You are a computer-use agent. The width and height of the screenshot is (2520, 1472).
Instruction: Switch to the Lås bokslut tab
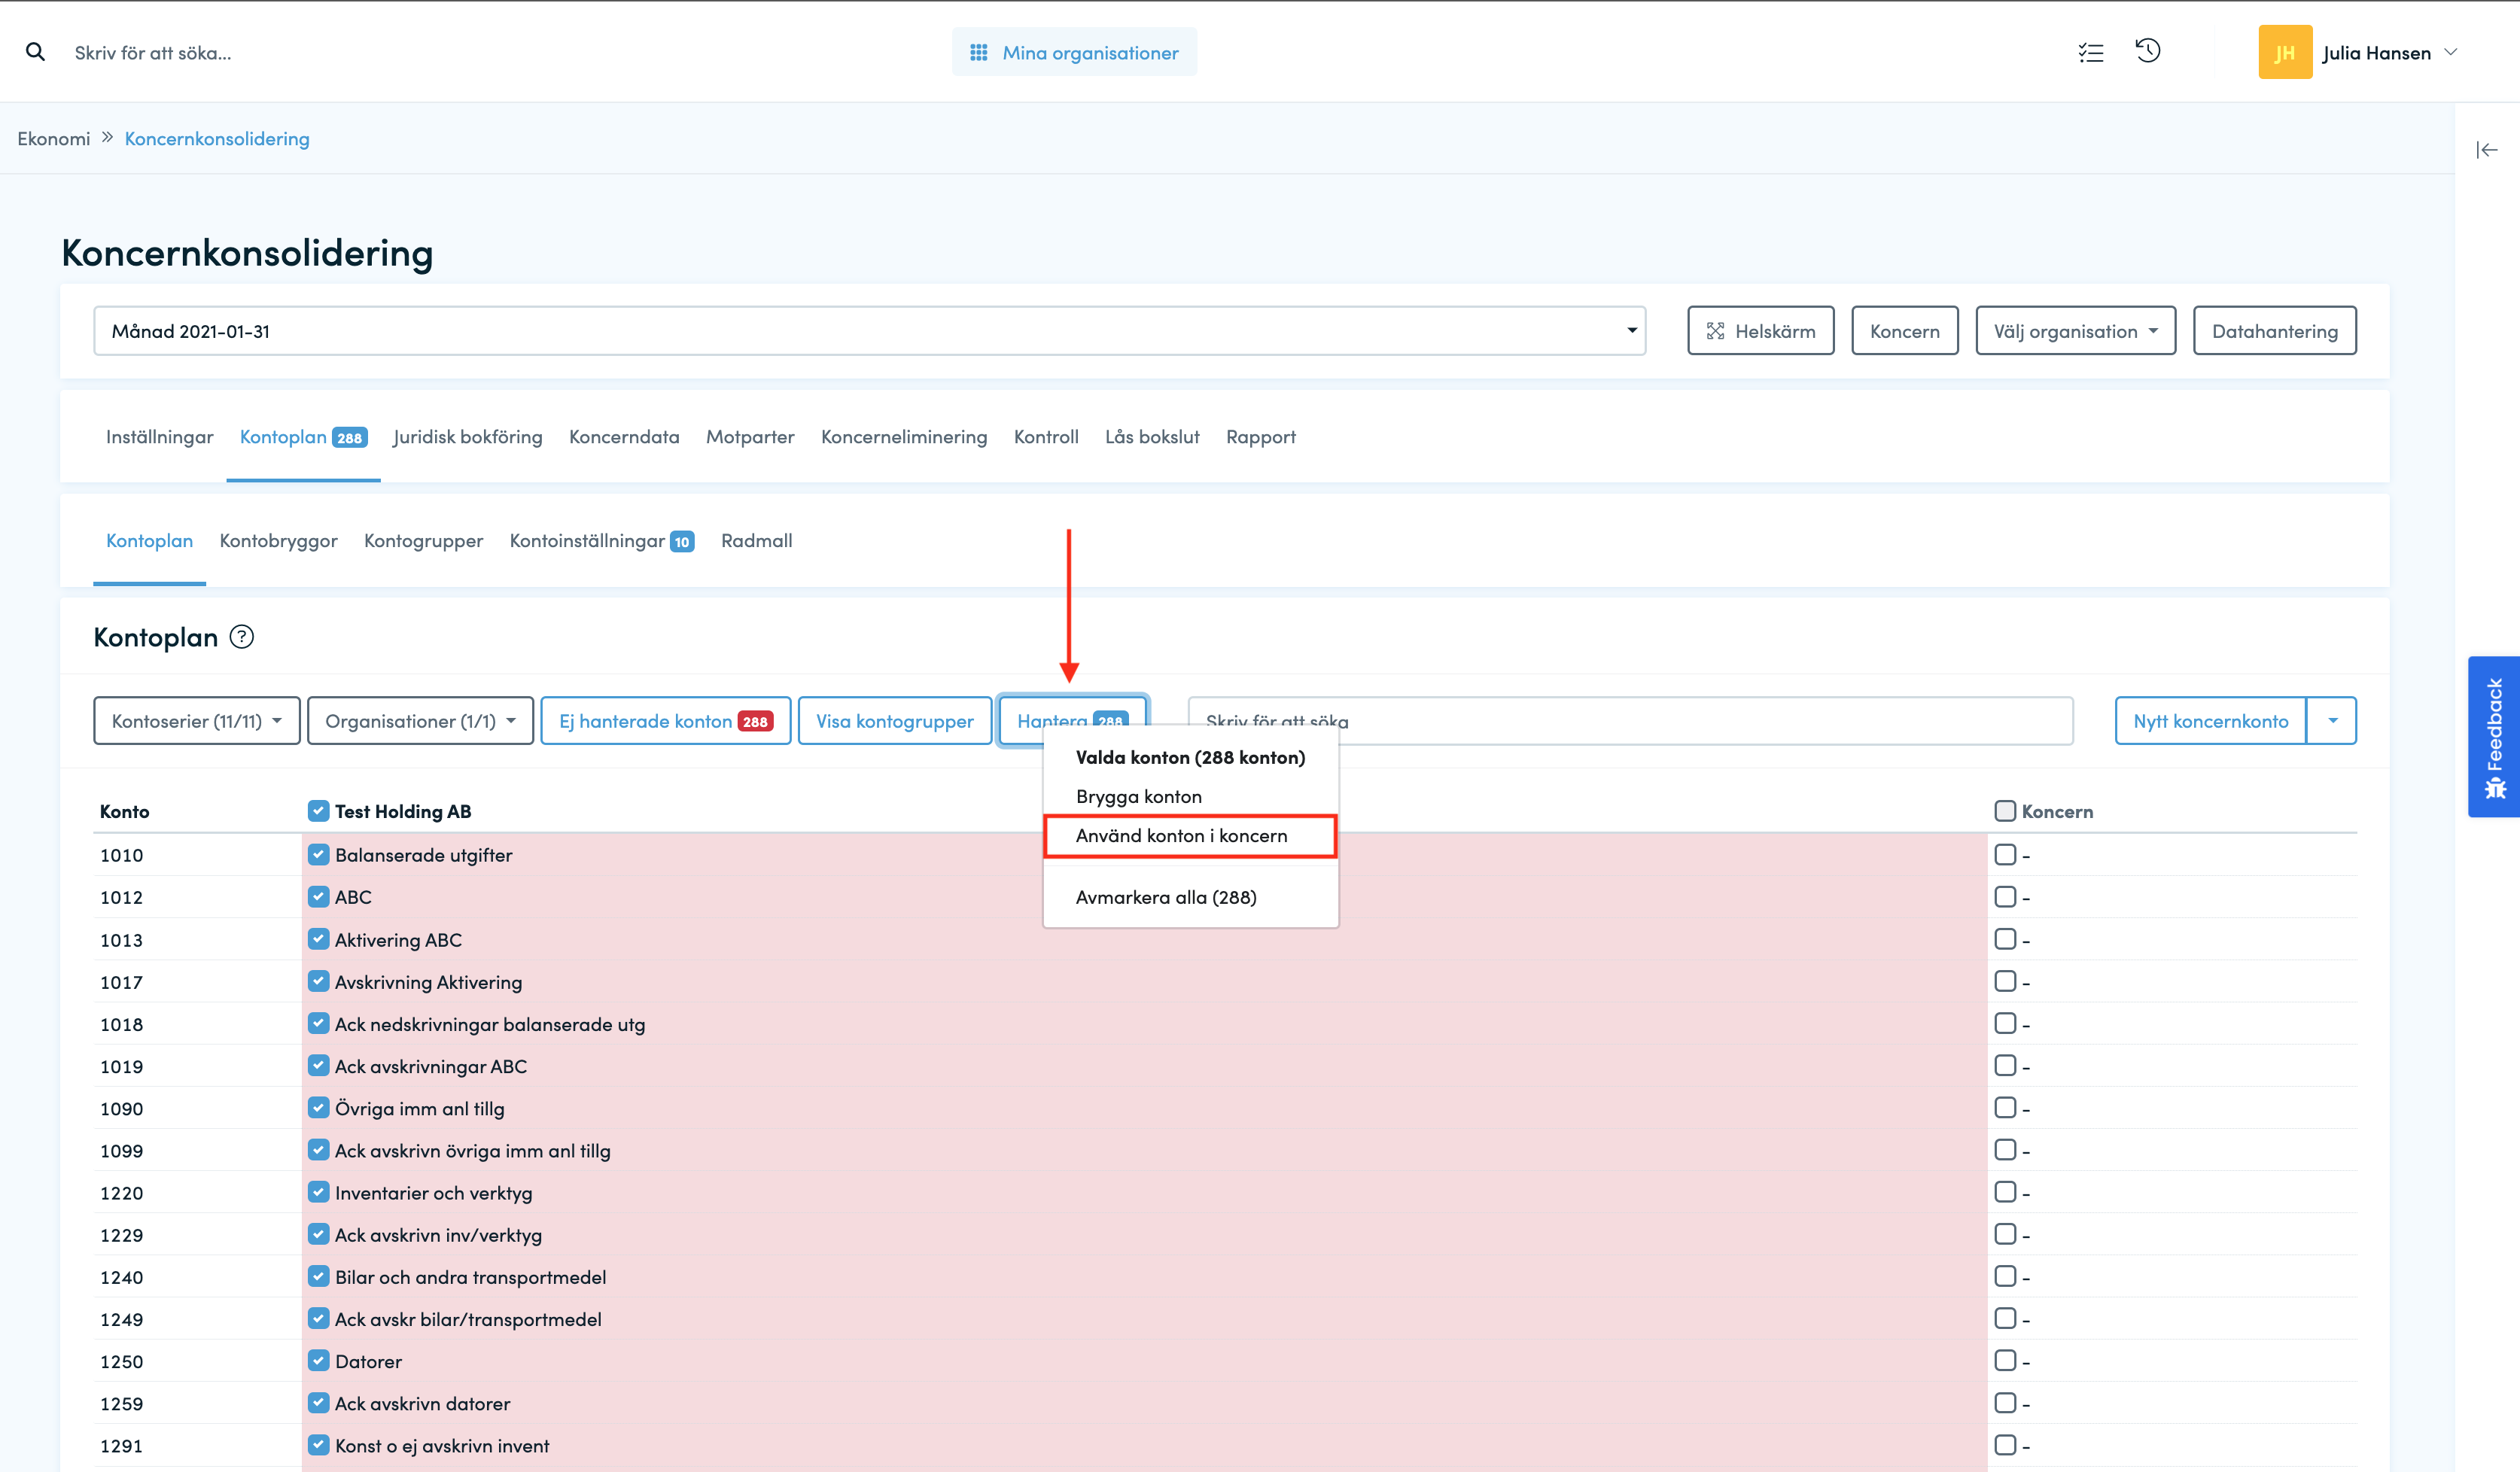1152,436
